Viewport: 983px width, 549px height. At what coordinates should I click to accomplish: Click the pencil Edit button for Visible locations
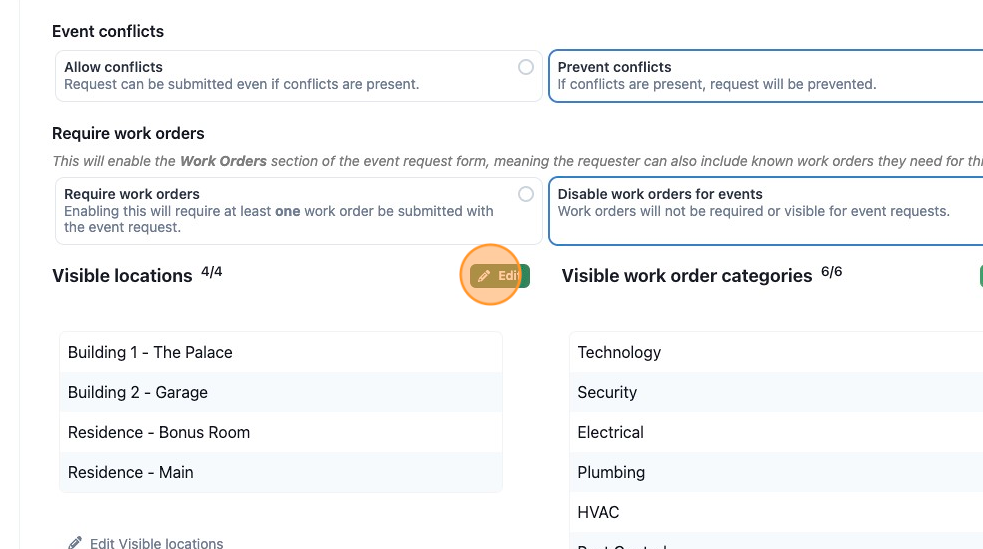pyautogui.click(x=500, y=276)
